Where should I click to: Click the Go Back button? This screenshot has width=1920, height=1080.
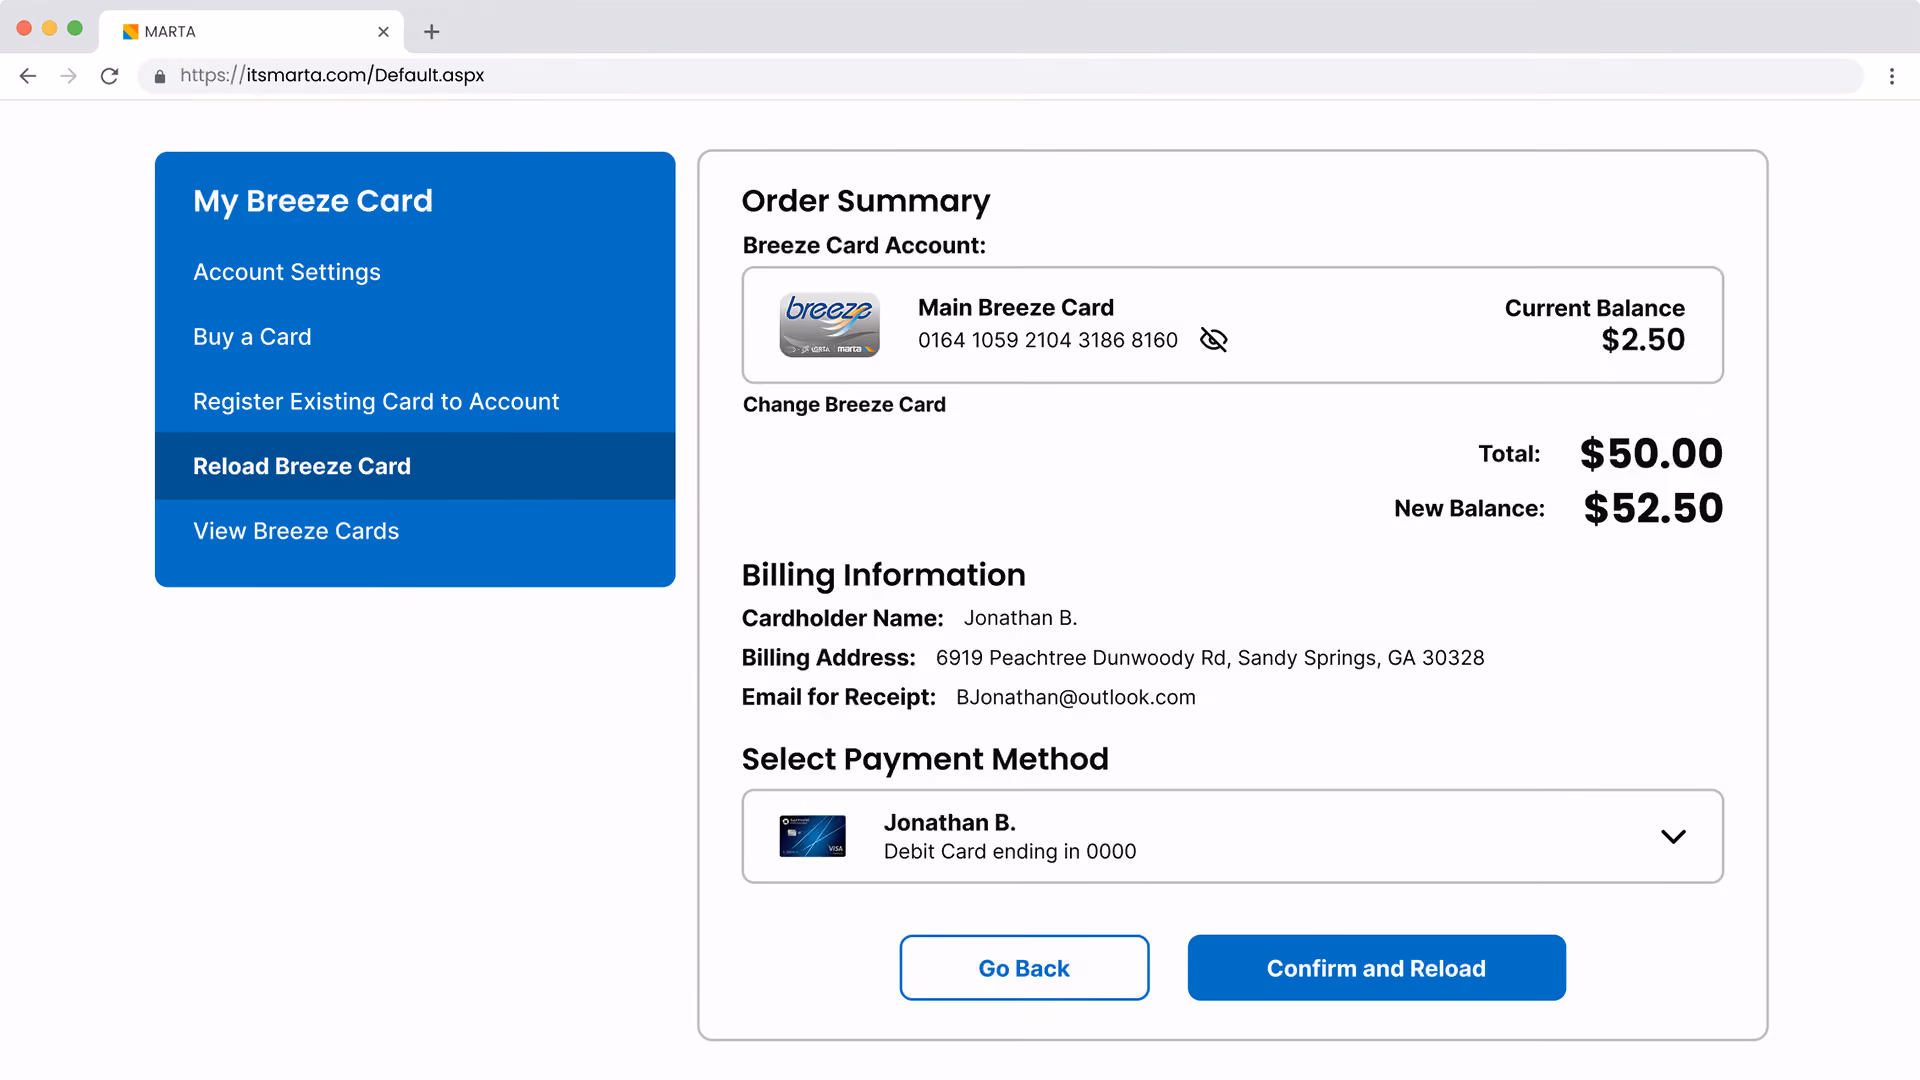point(1024,967)
